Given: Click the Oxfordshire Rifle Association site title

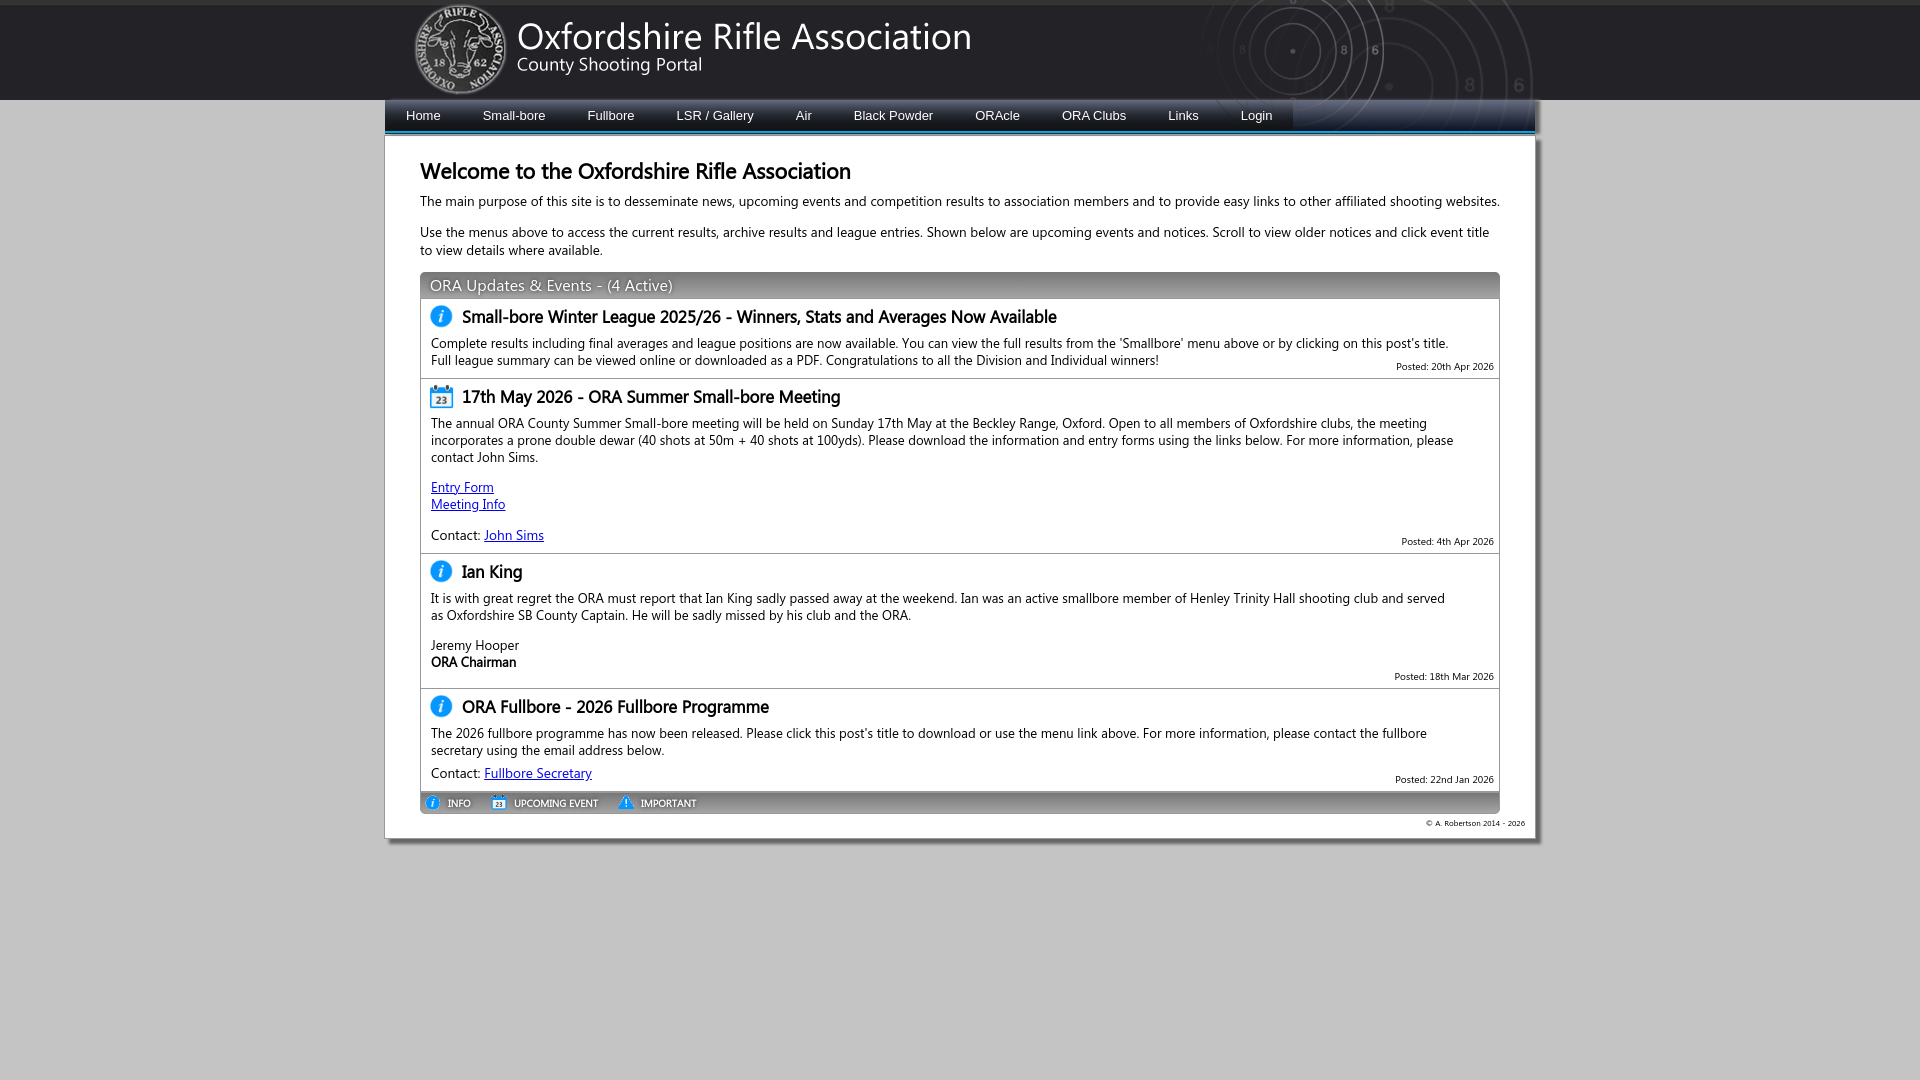Looking at the screenshot, I should (x=744, y=37).
